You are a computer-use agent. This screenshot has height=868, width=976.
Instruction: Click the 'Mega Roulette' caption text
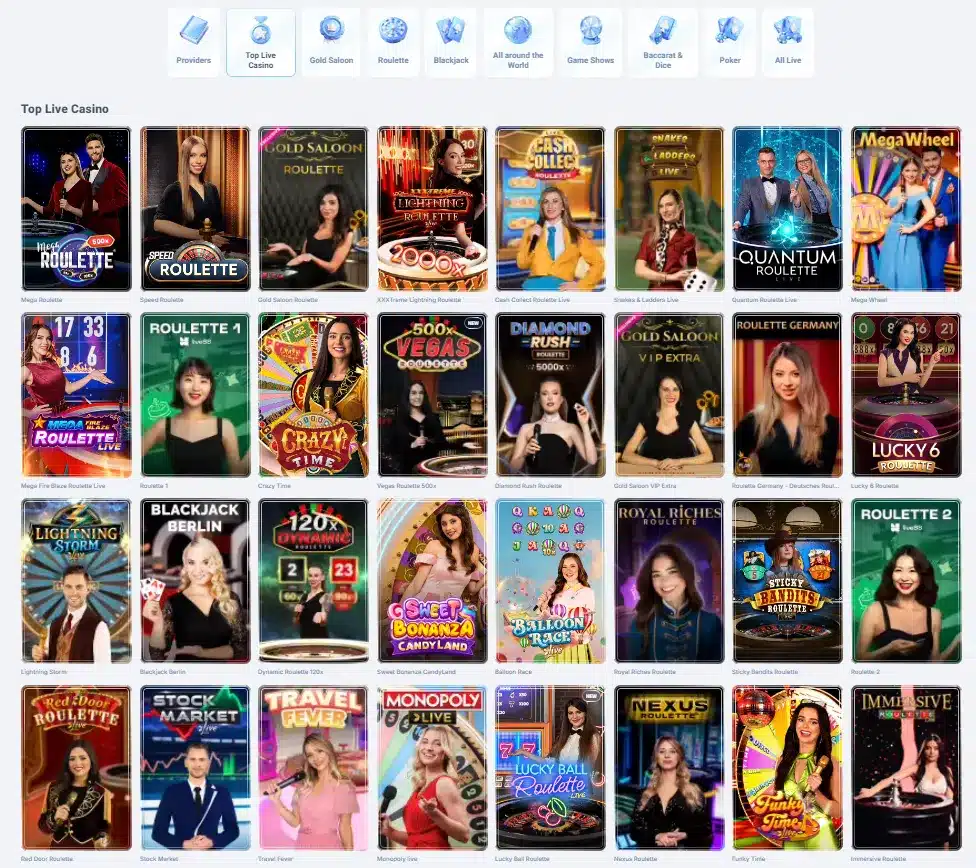coord(42,300)
